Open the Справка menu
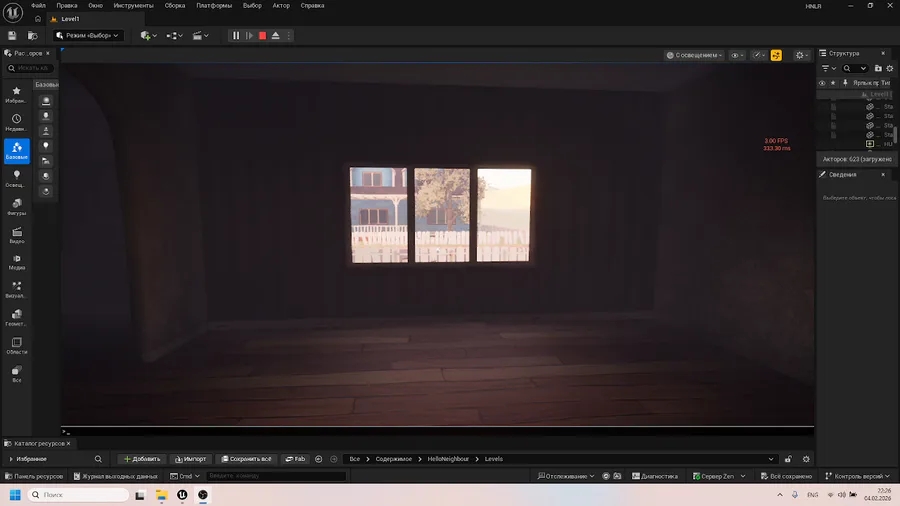This screenshot has width=900, height=506. click(x=312, y=6)
